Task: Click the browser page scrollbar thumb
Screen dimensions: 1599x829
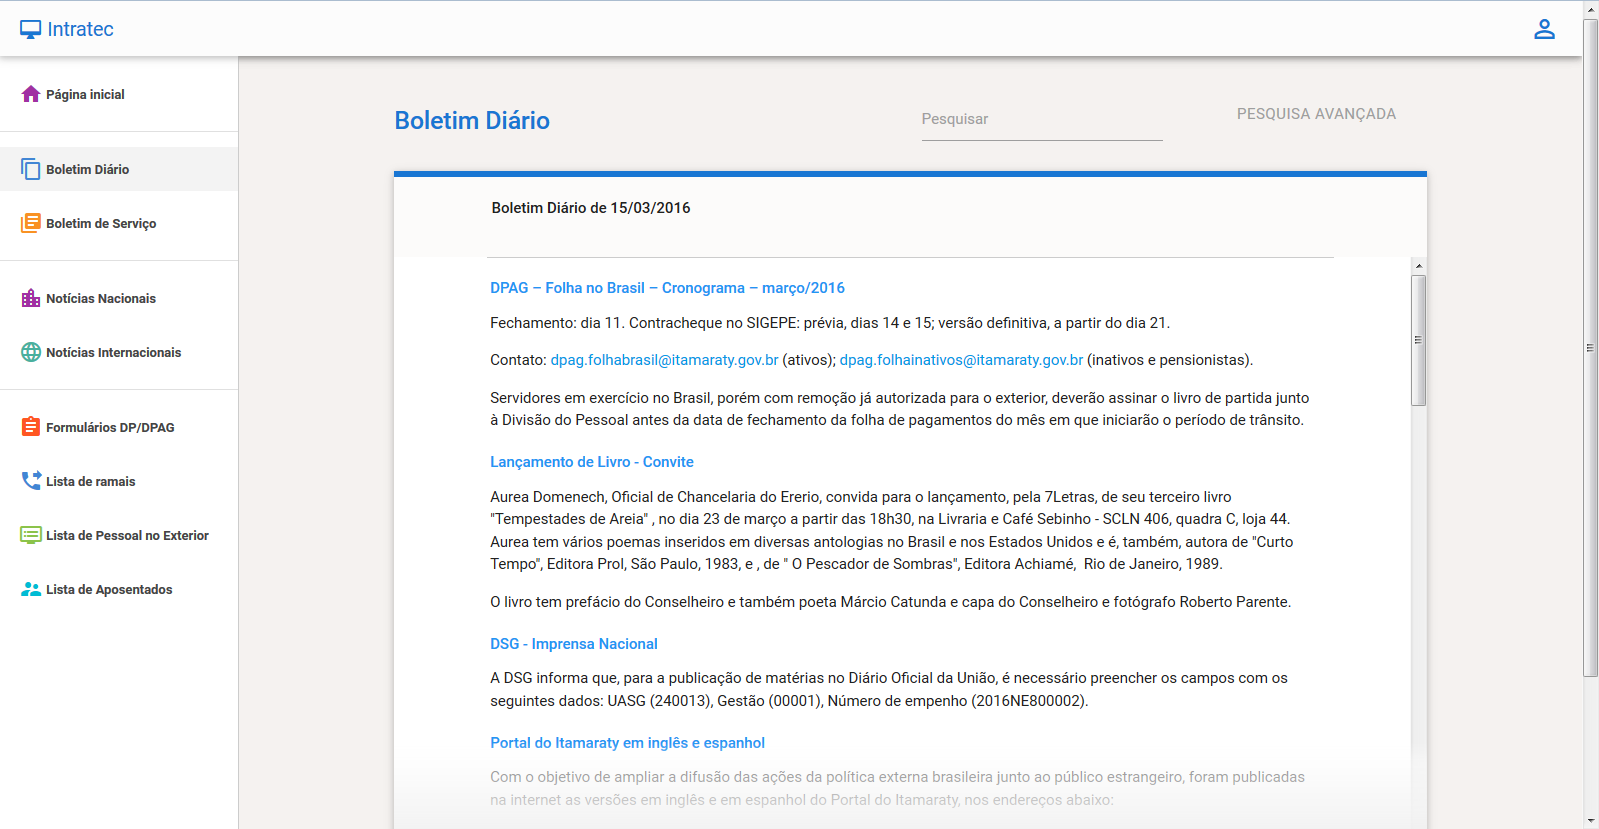Action: (x=1590, y=348)
